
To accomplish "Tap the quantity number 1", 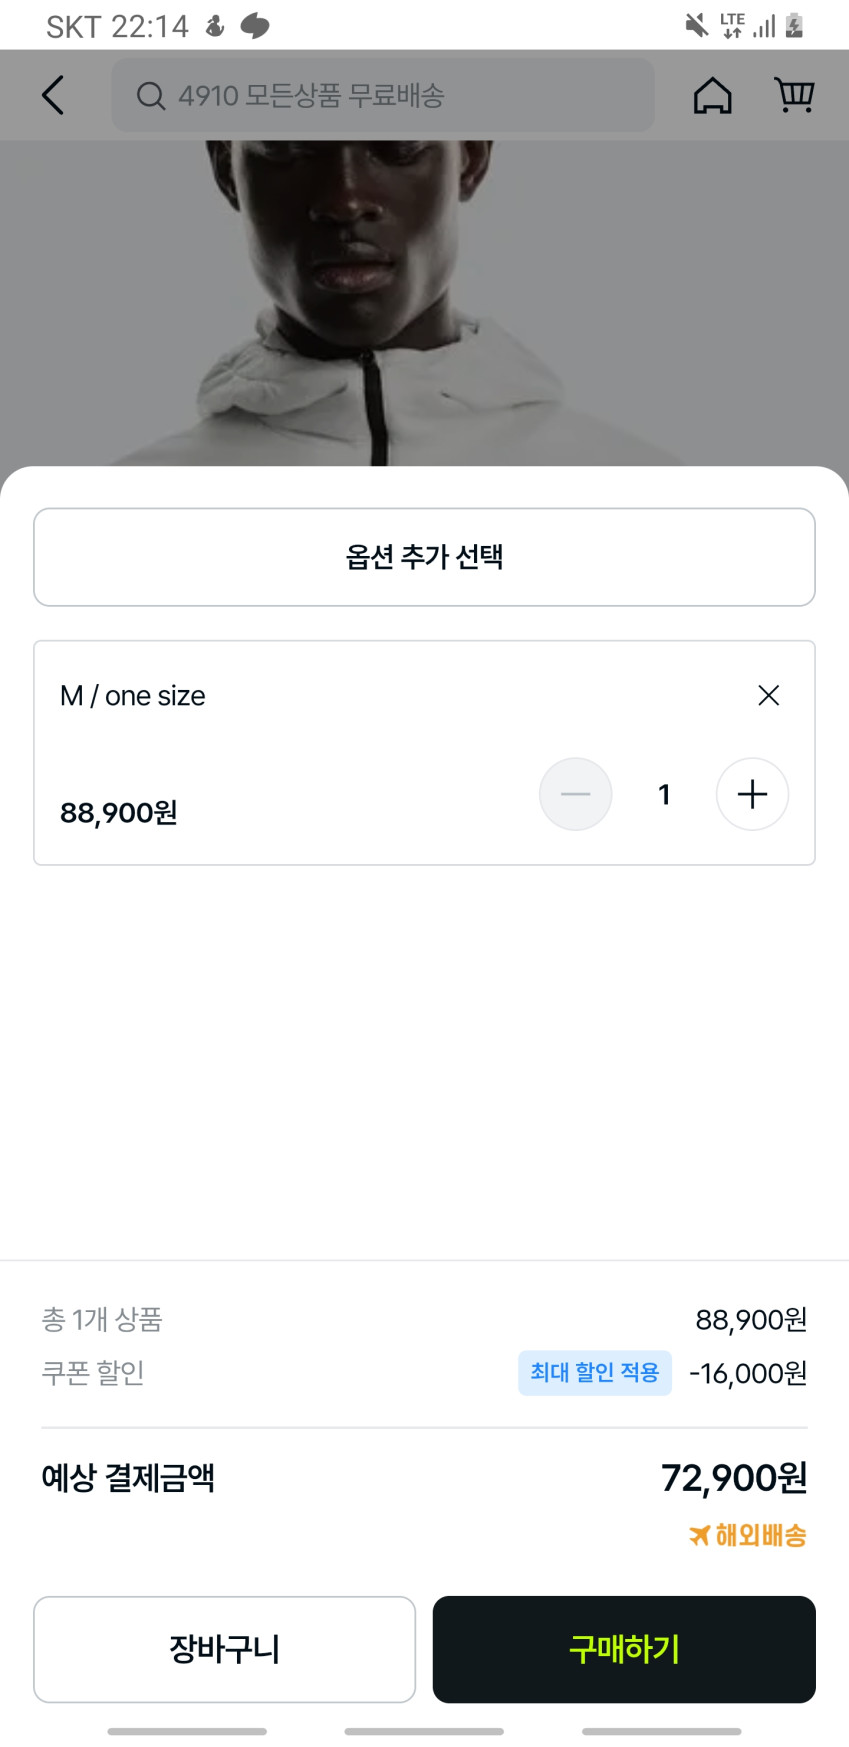I will [x=664, y=794].
